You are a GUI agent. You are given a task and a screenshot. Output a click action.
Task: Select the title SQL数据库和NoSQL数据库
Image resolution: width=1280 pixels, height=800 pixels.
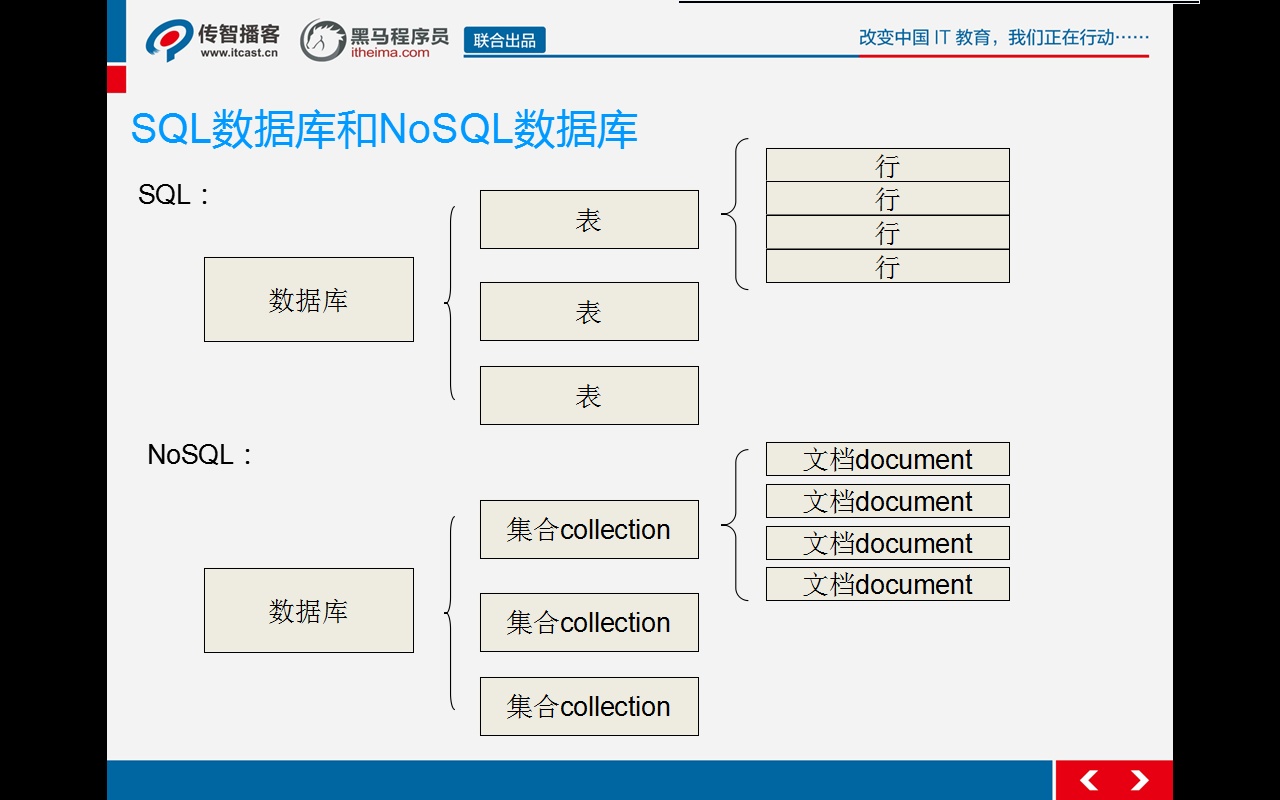coord(384,130)
